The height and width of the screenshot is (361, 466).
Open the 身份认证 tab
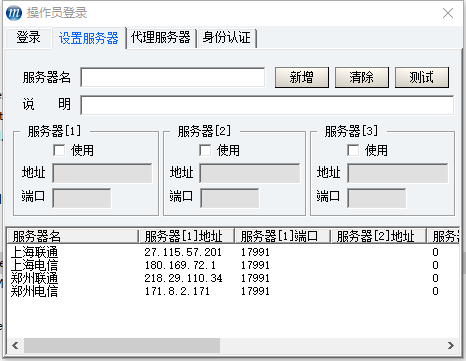(226, 37)
